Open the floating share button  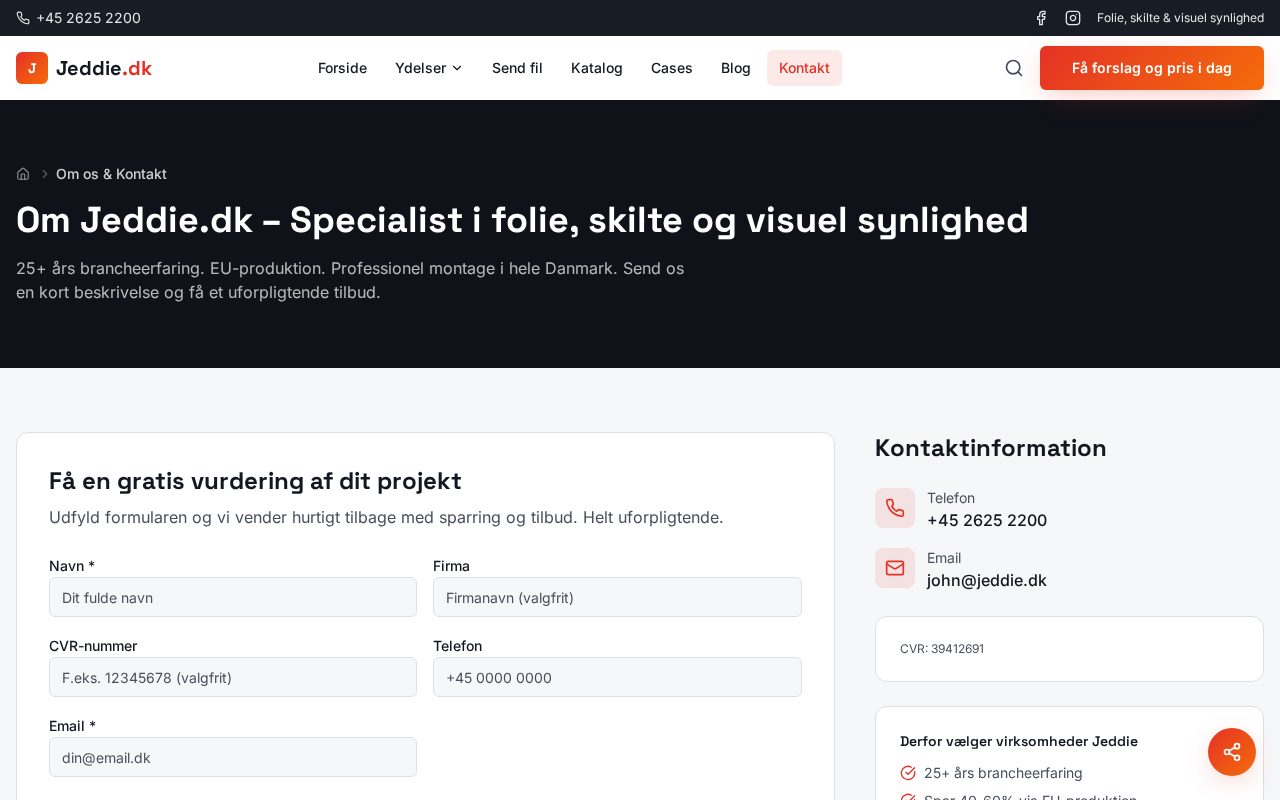[1232, 752]
